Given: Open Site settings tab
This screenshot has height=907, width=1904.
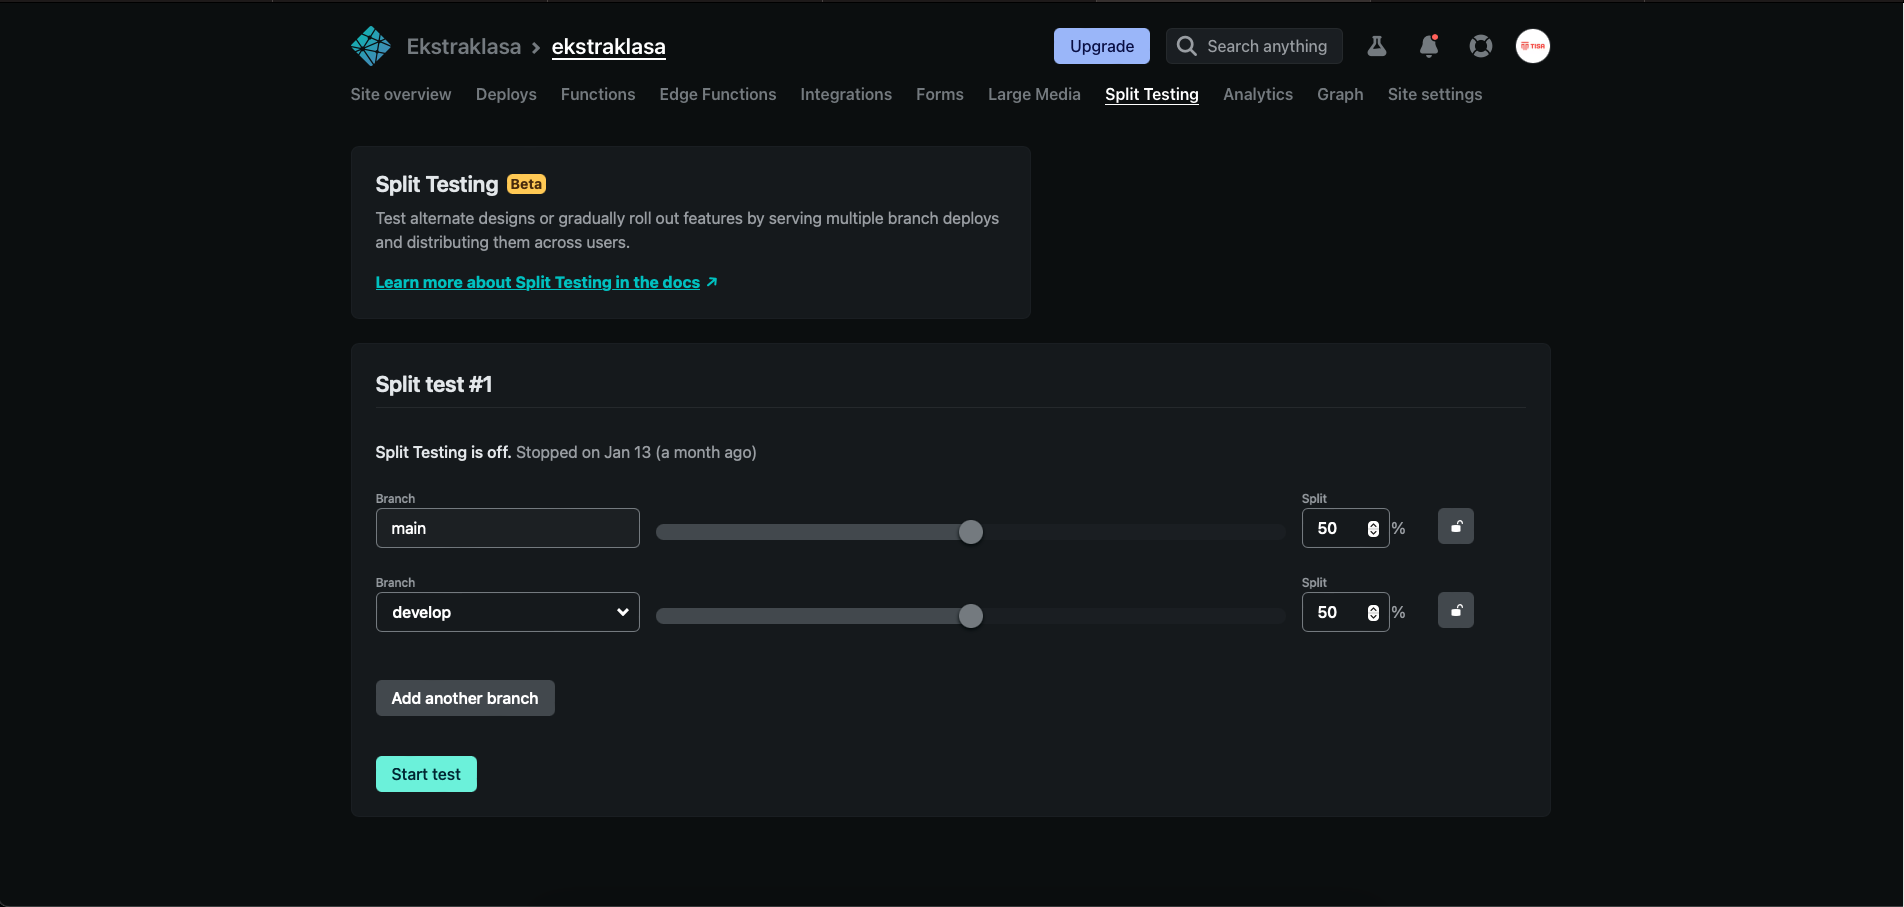Looking at the screenshot, I should 1435,94.
